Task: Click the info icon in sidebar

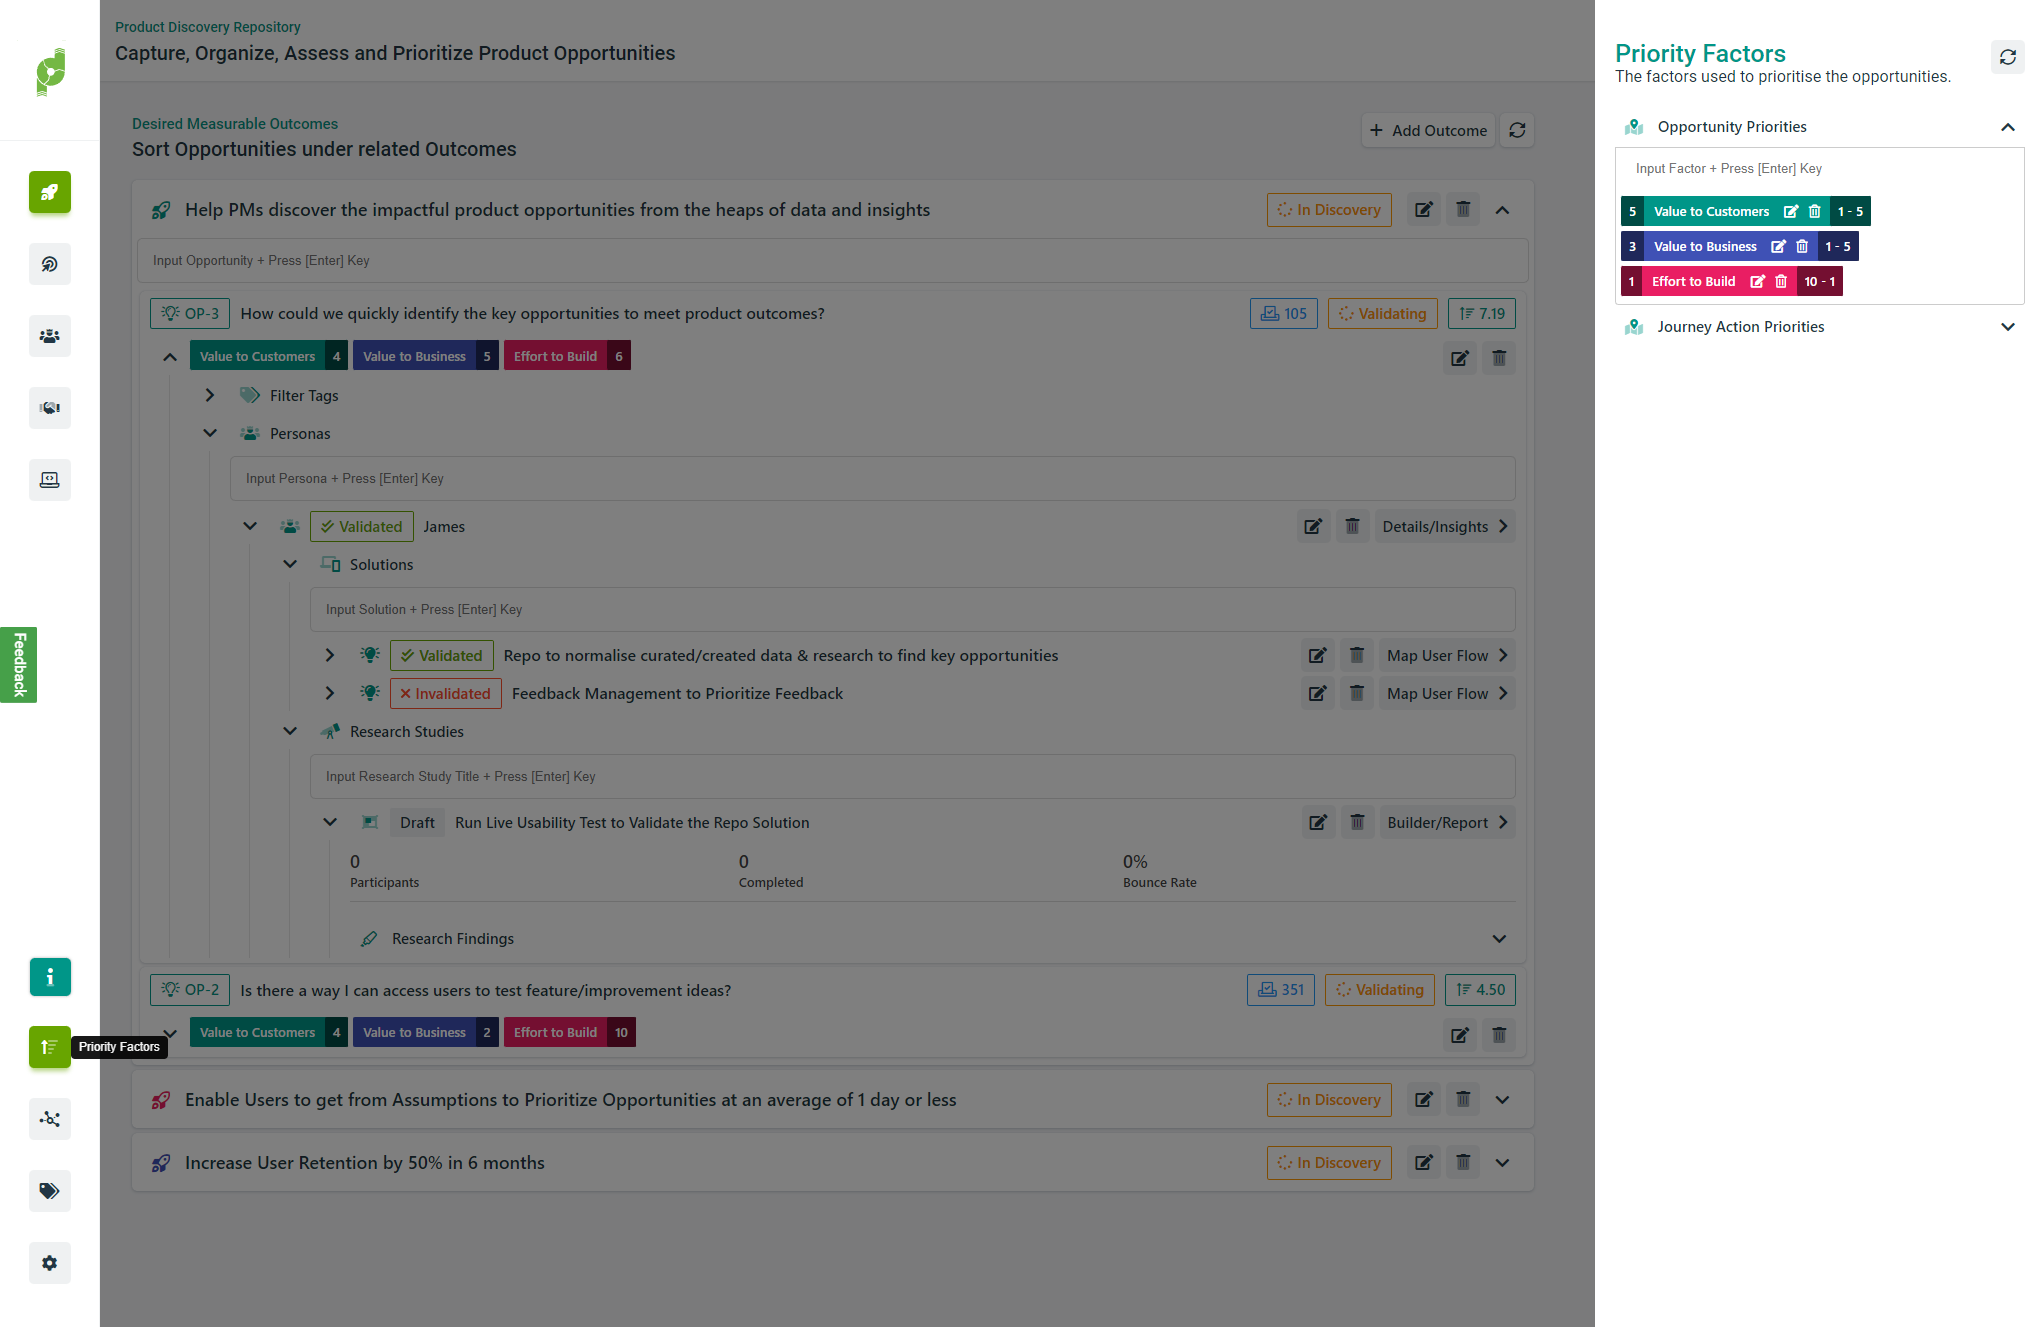Action: point(49,977)
